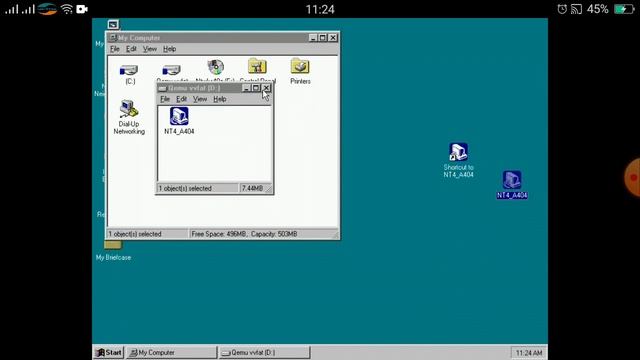Open the Control Panel folder icon

tap(257, 67)
